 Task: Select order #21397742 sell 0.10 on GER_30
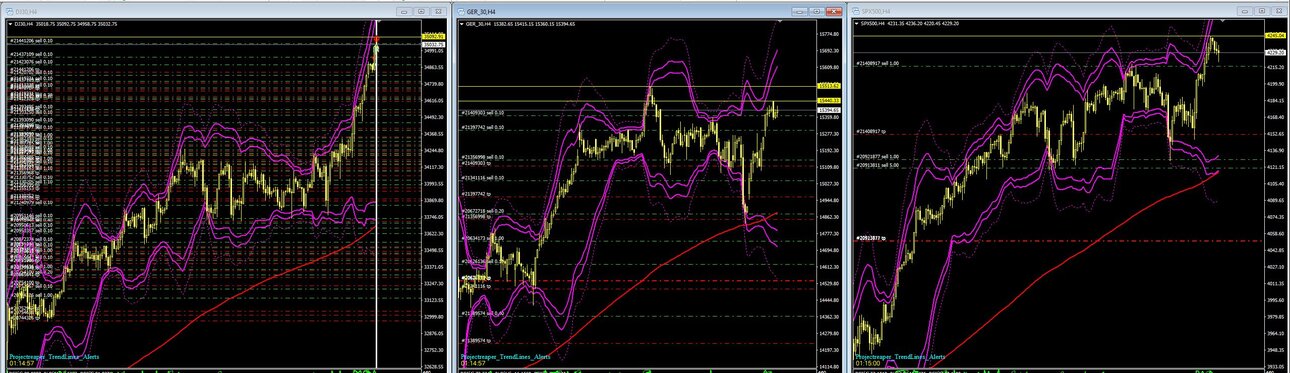482,127
